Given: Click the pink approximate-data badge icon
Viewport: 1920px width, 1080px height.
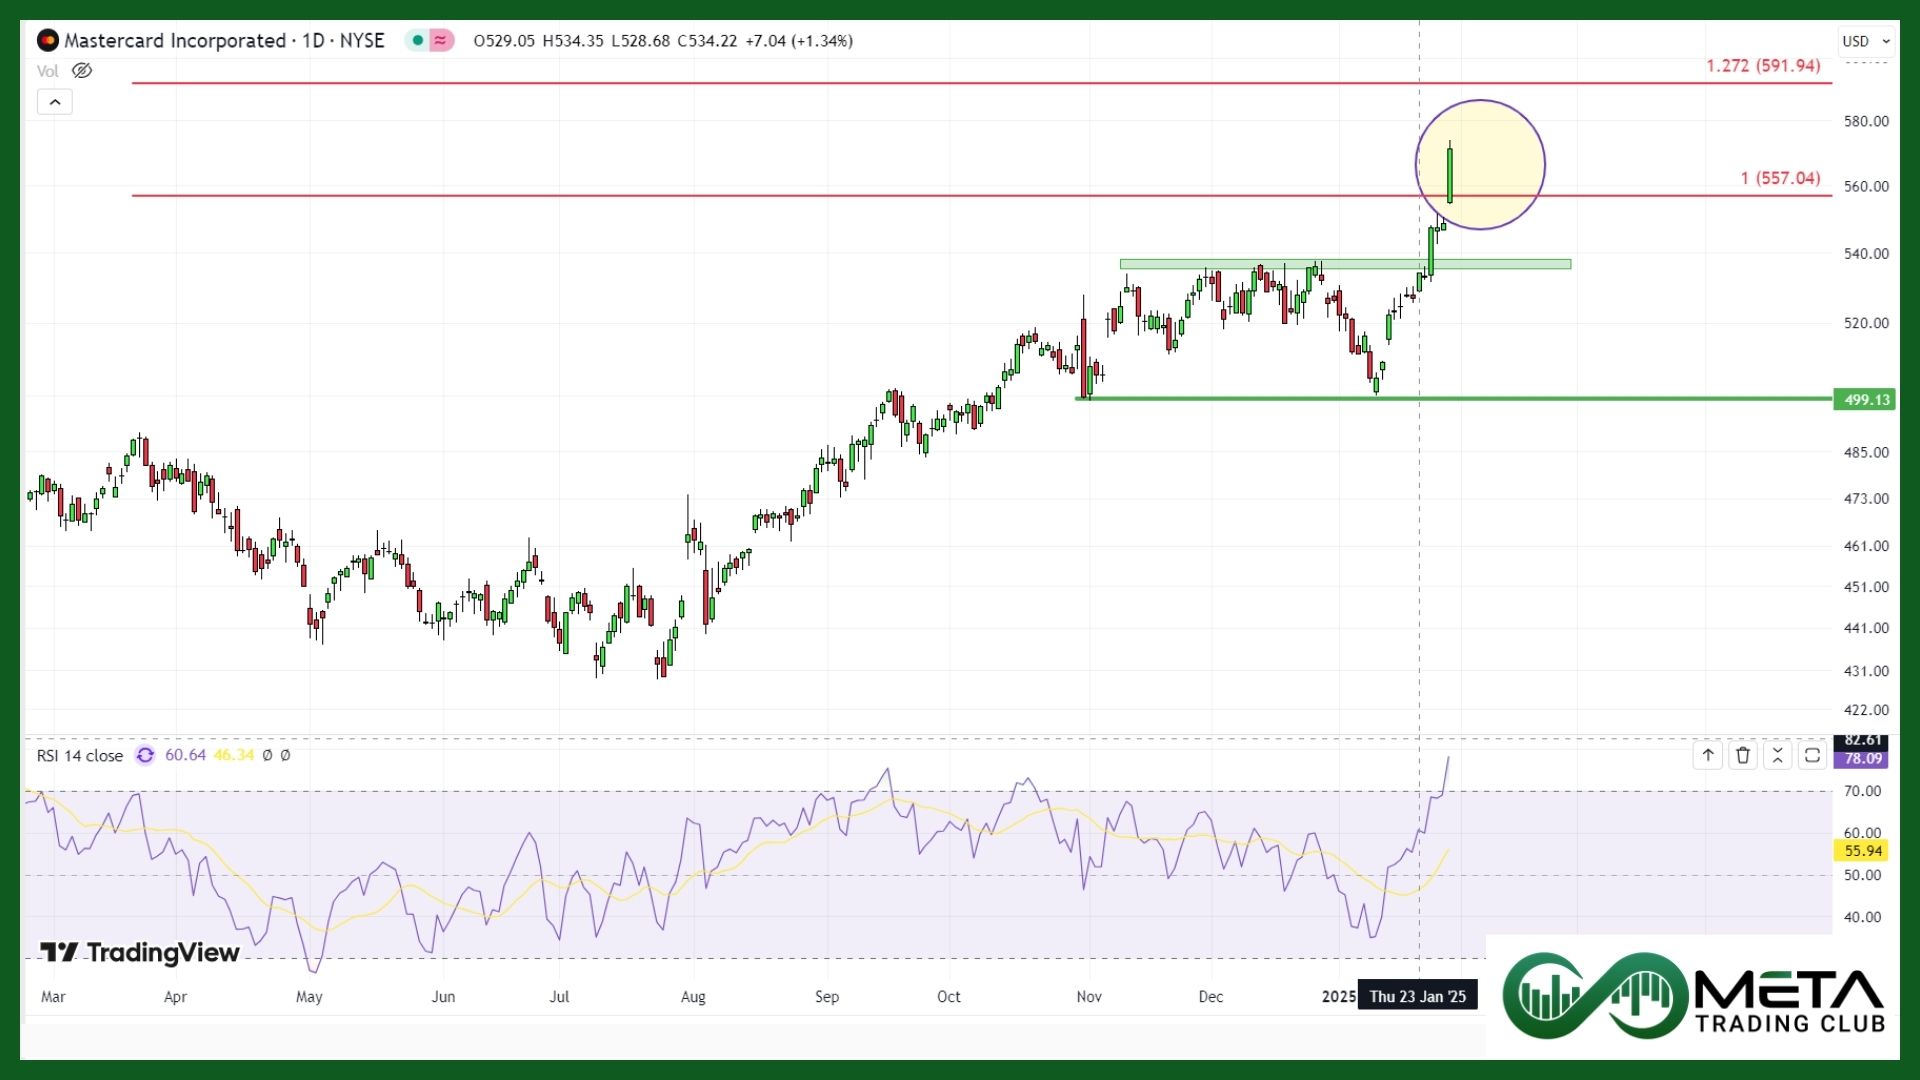Looking at the screenshot, I should (x=441, y=41).
